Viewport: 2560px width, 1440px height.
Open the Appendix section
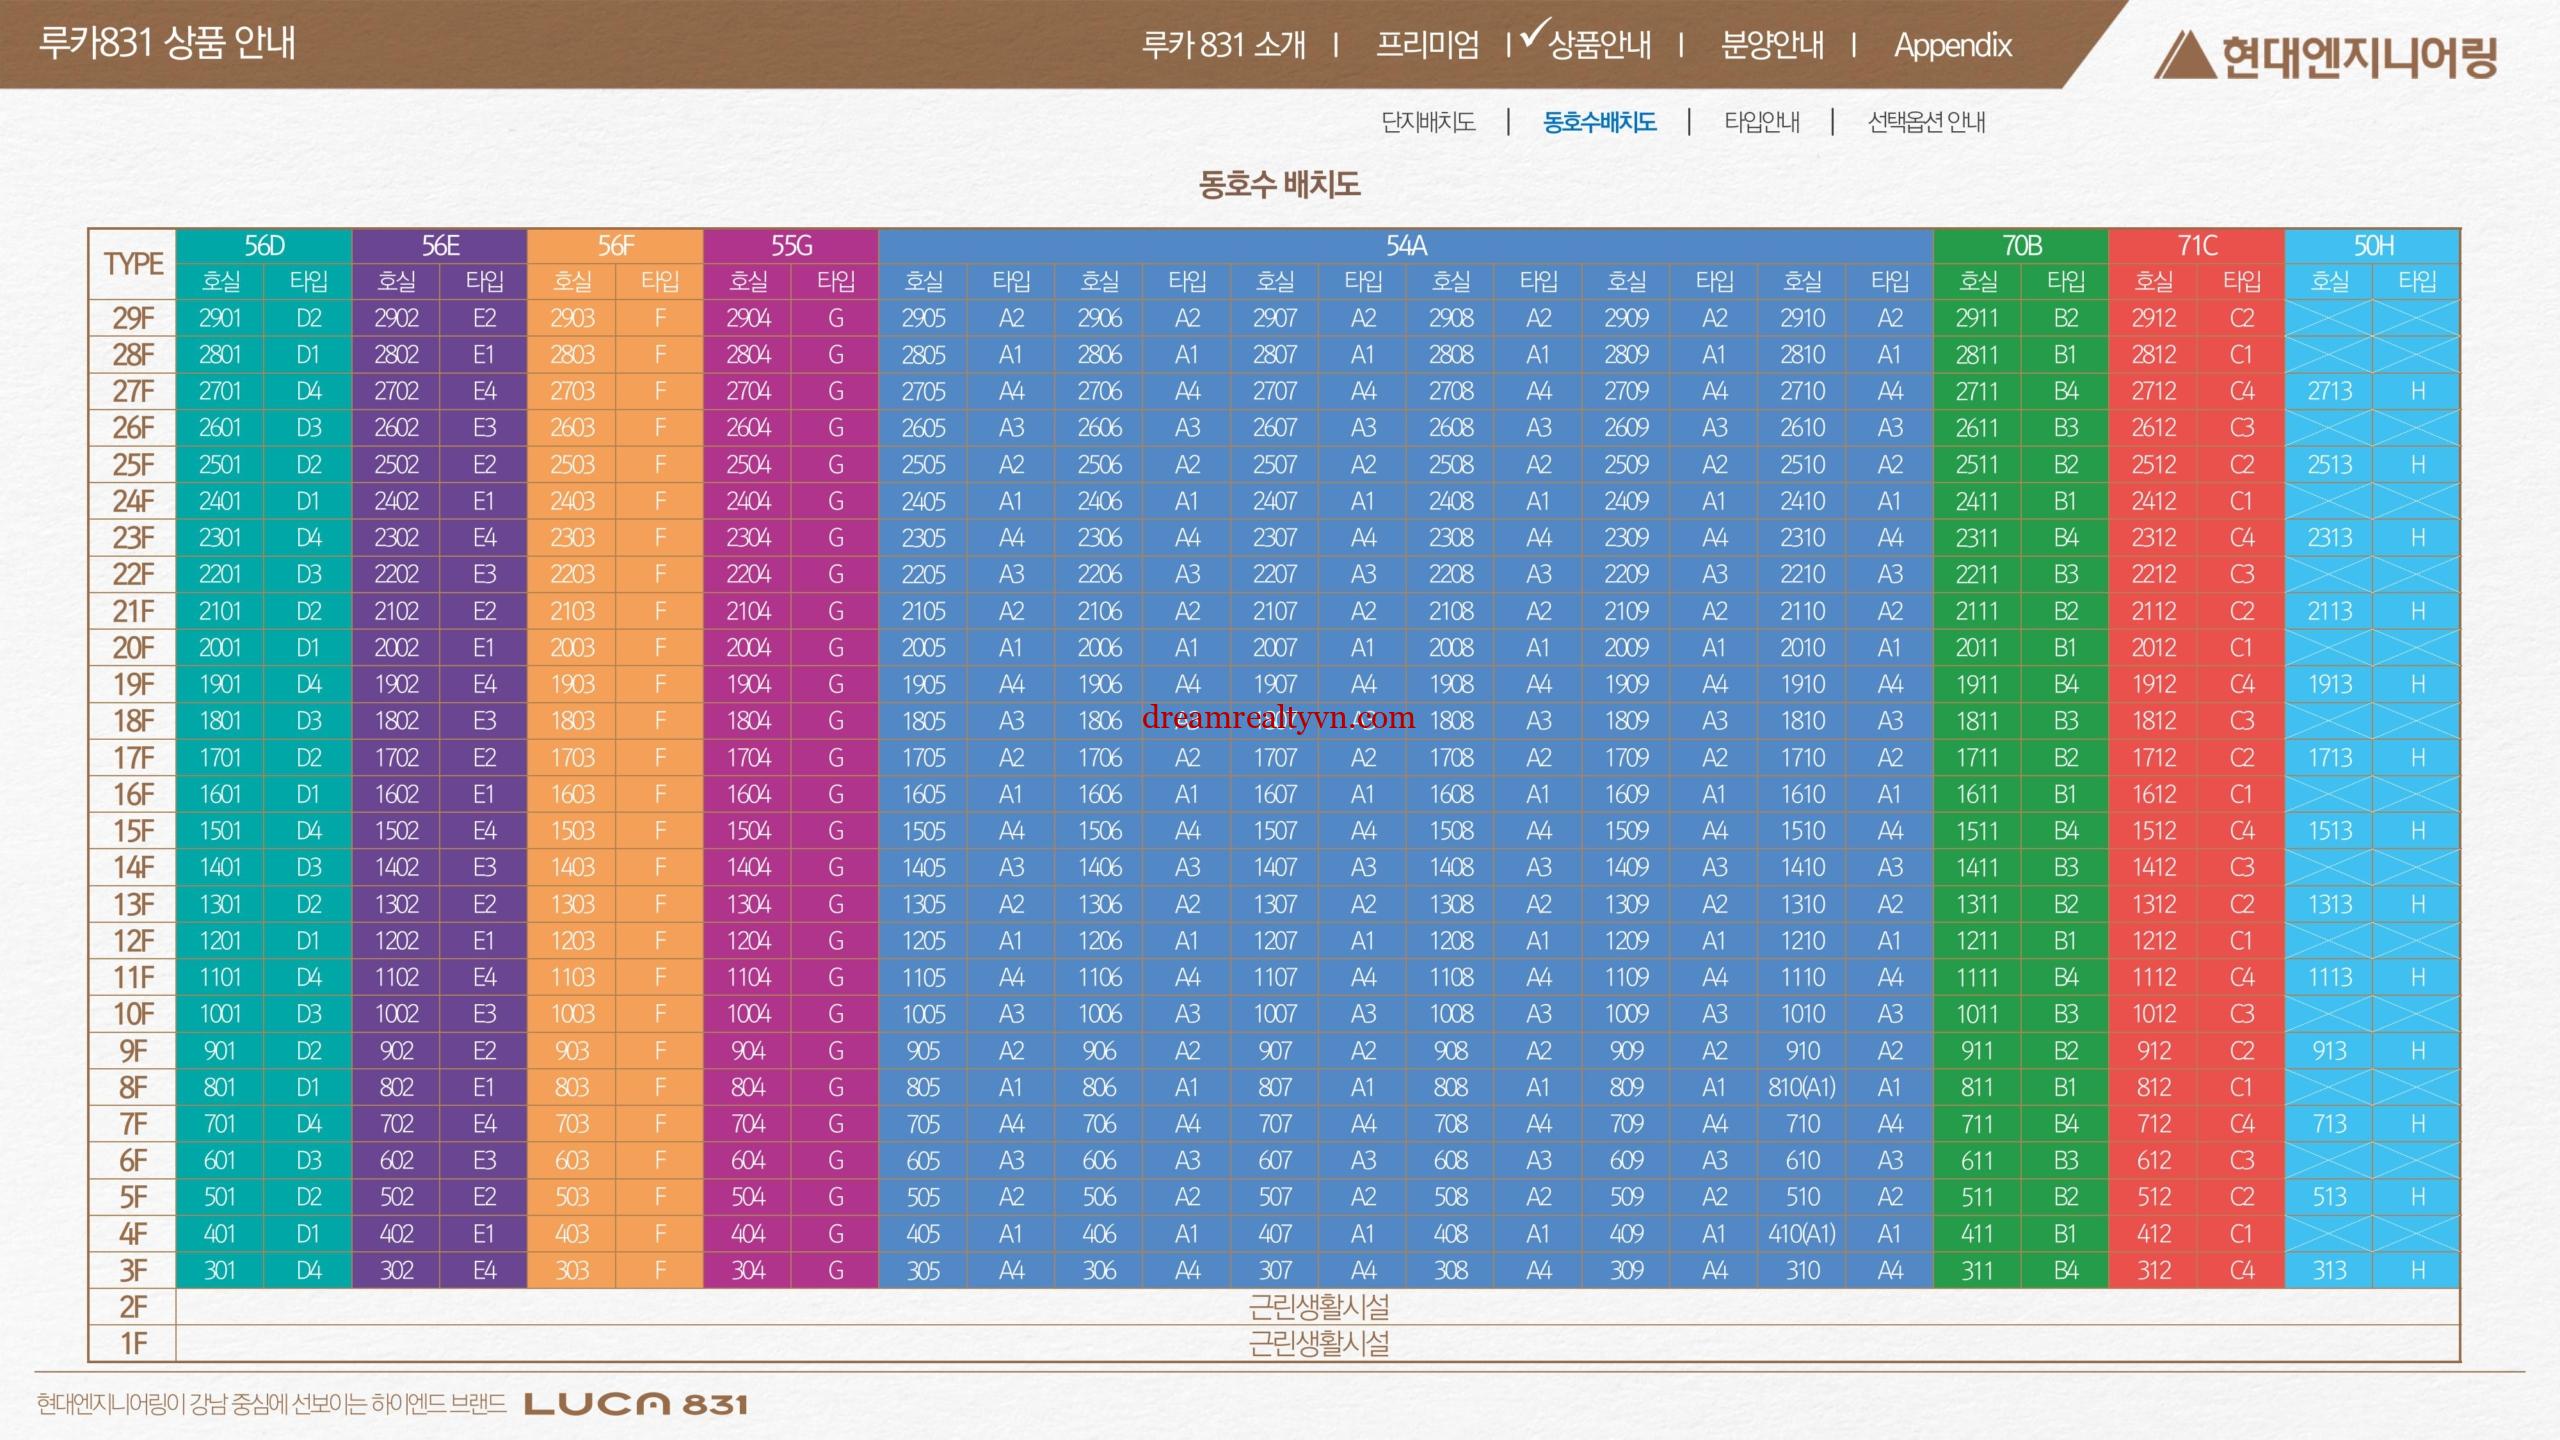point(1952,45)
